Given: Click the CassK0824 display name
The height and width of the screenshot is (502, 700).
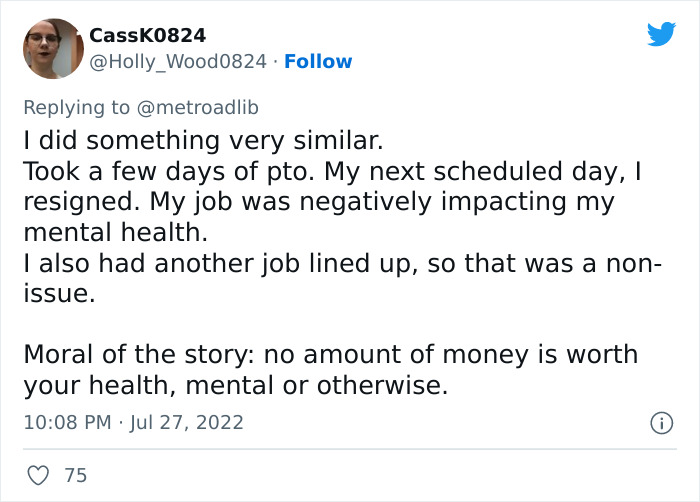Looking at the screenshot, I should (148, 35).
